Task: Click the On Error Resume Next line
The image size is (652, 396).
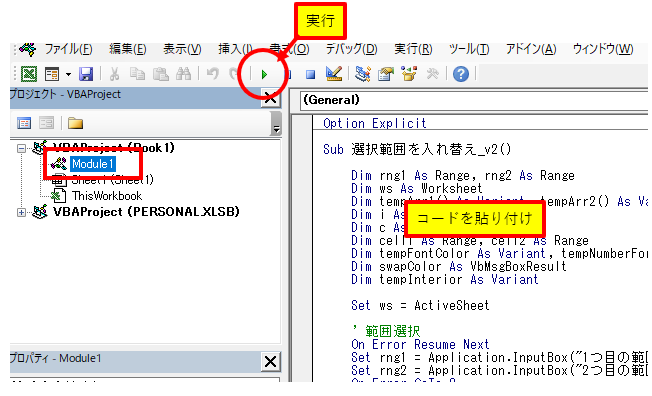Action: click(420, 345)
